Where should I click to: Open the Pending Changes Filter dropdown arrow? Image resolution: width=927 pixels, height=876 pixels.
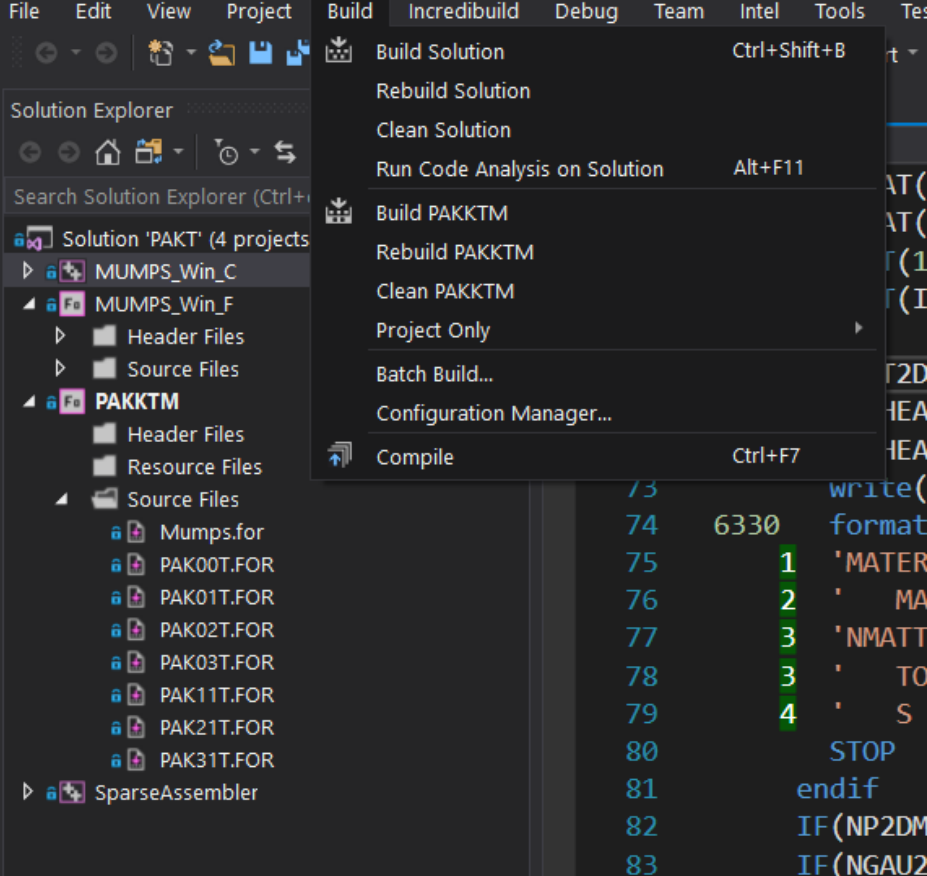pyautogui.click(x=254, y=152)
